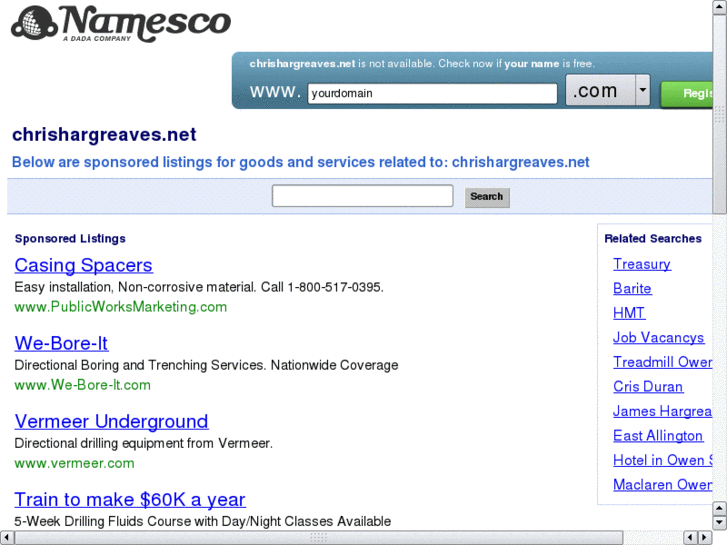Click the Search button

point(487,197)
